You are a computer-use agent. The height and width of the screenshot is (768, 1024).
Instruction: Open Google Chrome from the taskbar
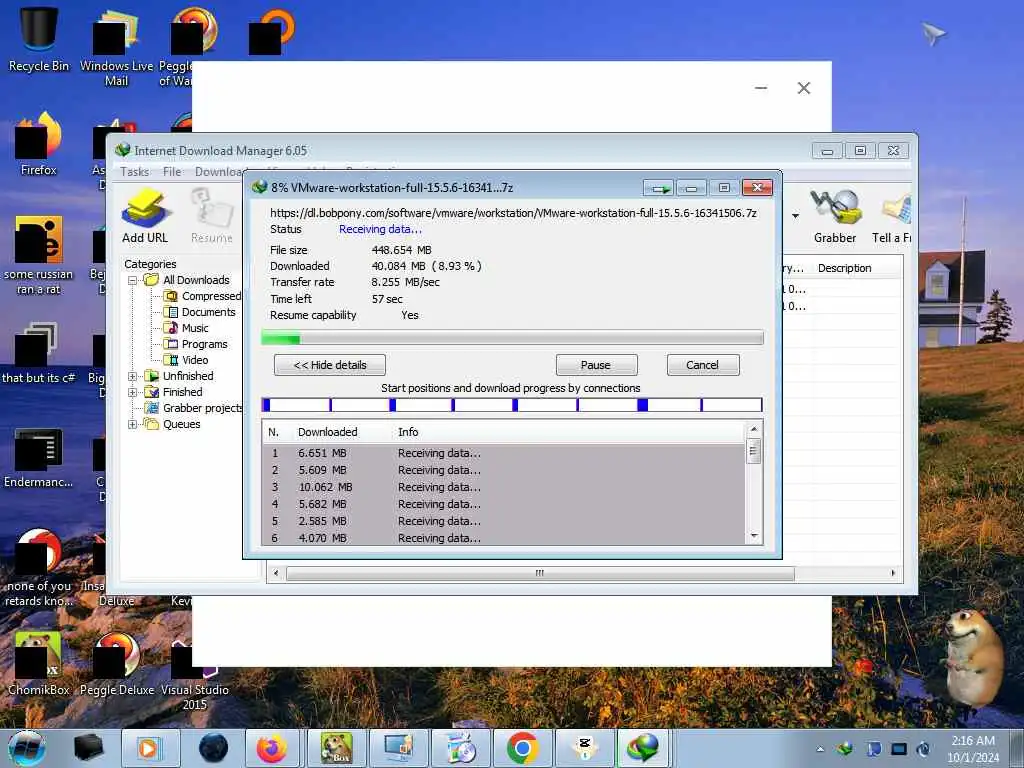522,748
